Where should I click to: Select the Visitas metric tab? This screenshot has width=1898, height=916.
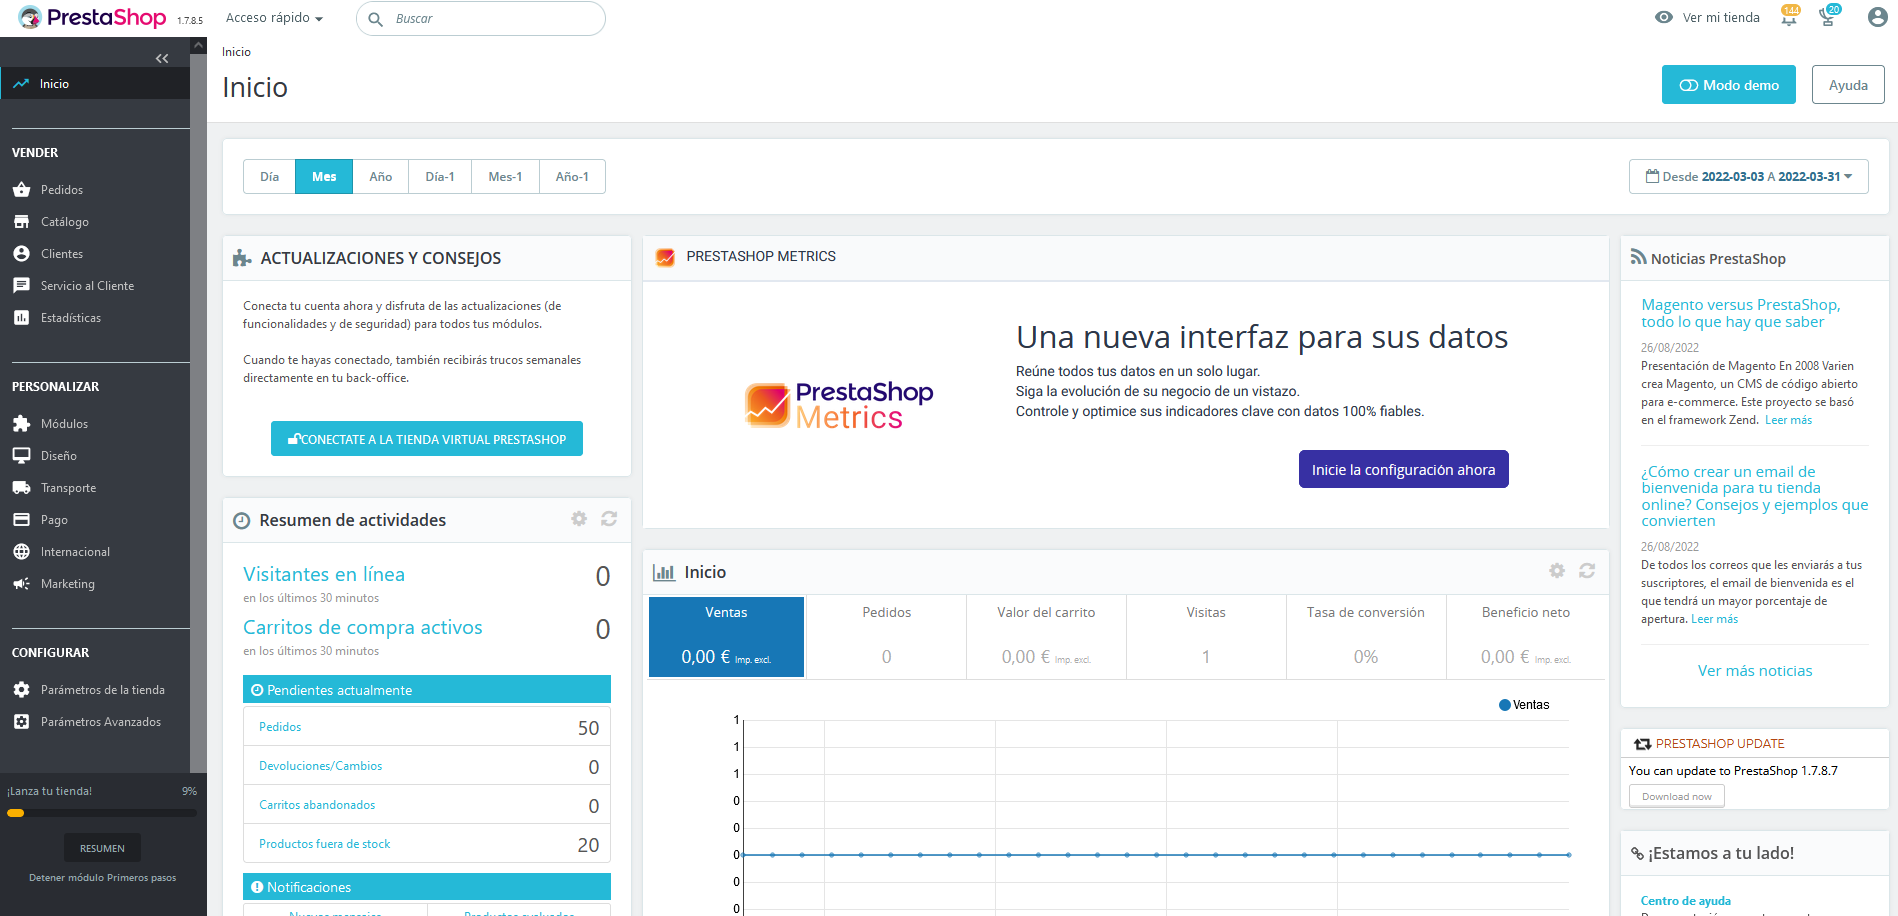pyautogui.click(x=1206, y=637)
